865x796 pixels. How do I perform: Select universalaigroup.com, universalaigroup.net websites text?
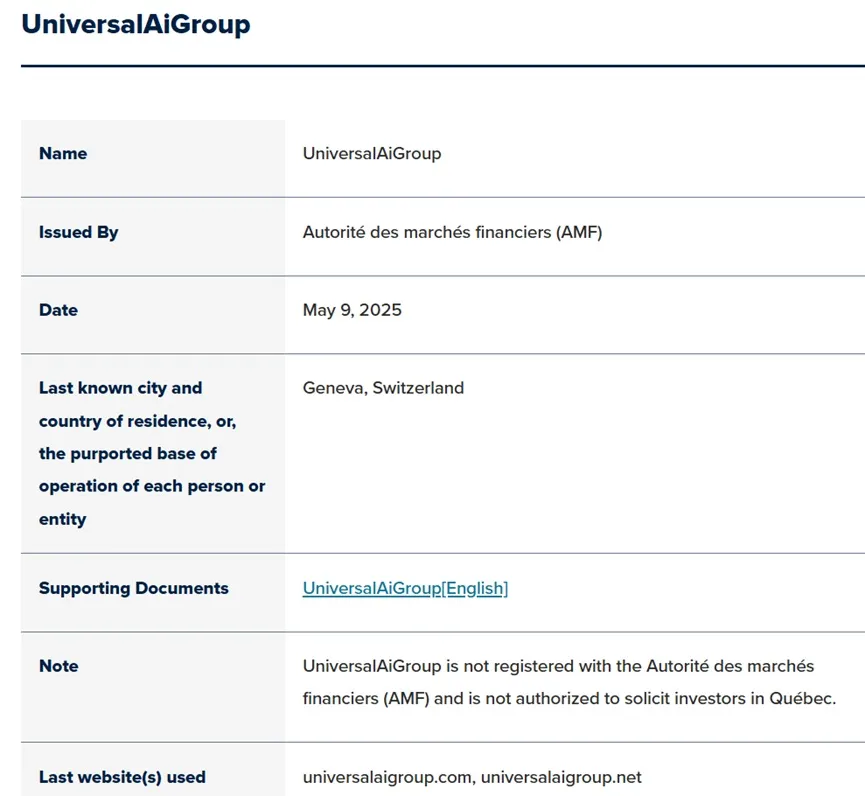click(472, 777)
